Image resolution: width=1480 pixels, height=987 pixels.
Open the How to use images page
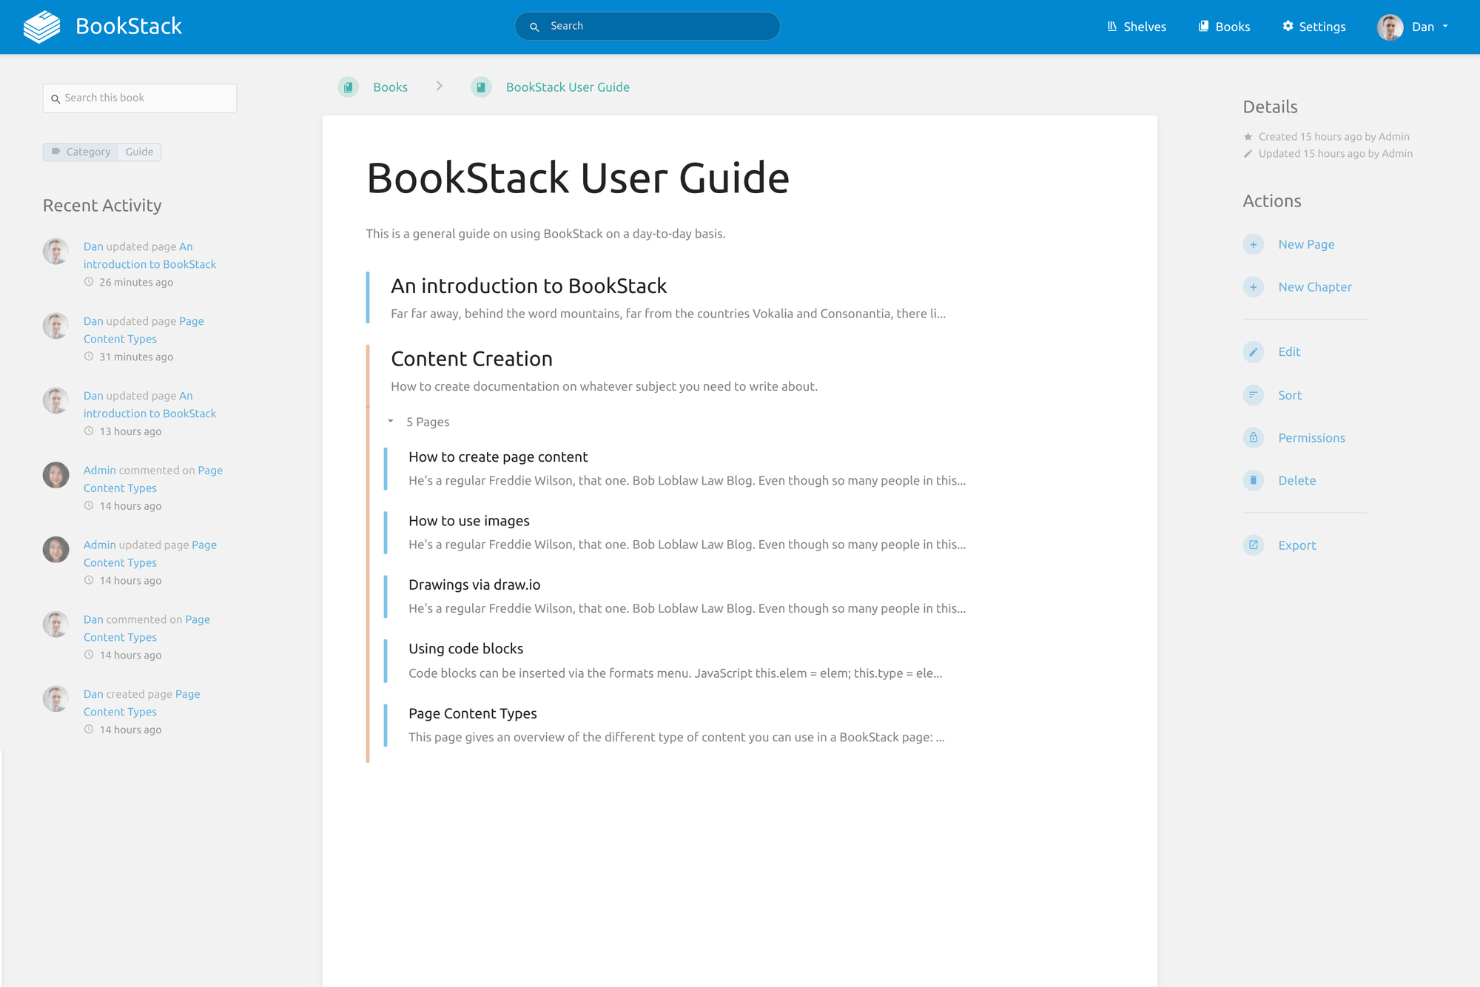(x=469, y=520)
